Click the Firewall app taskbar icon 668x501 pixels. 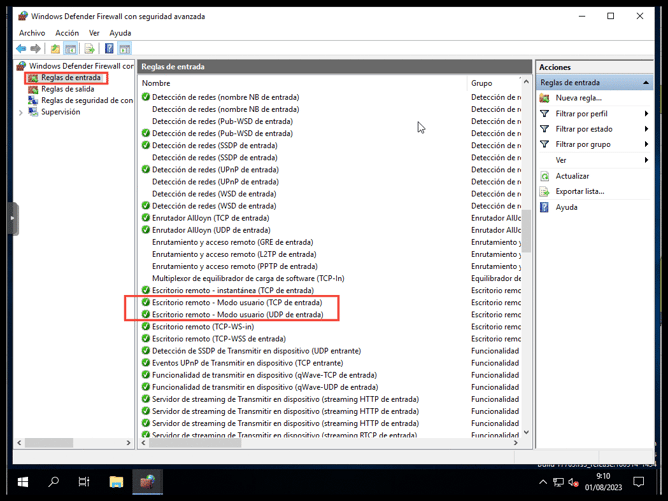pos(147,482)
